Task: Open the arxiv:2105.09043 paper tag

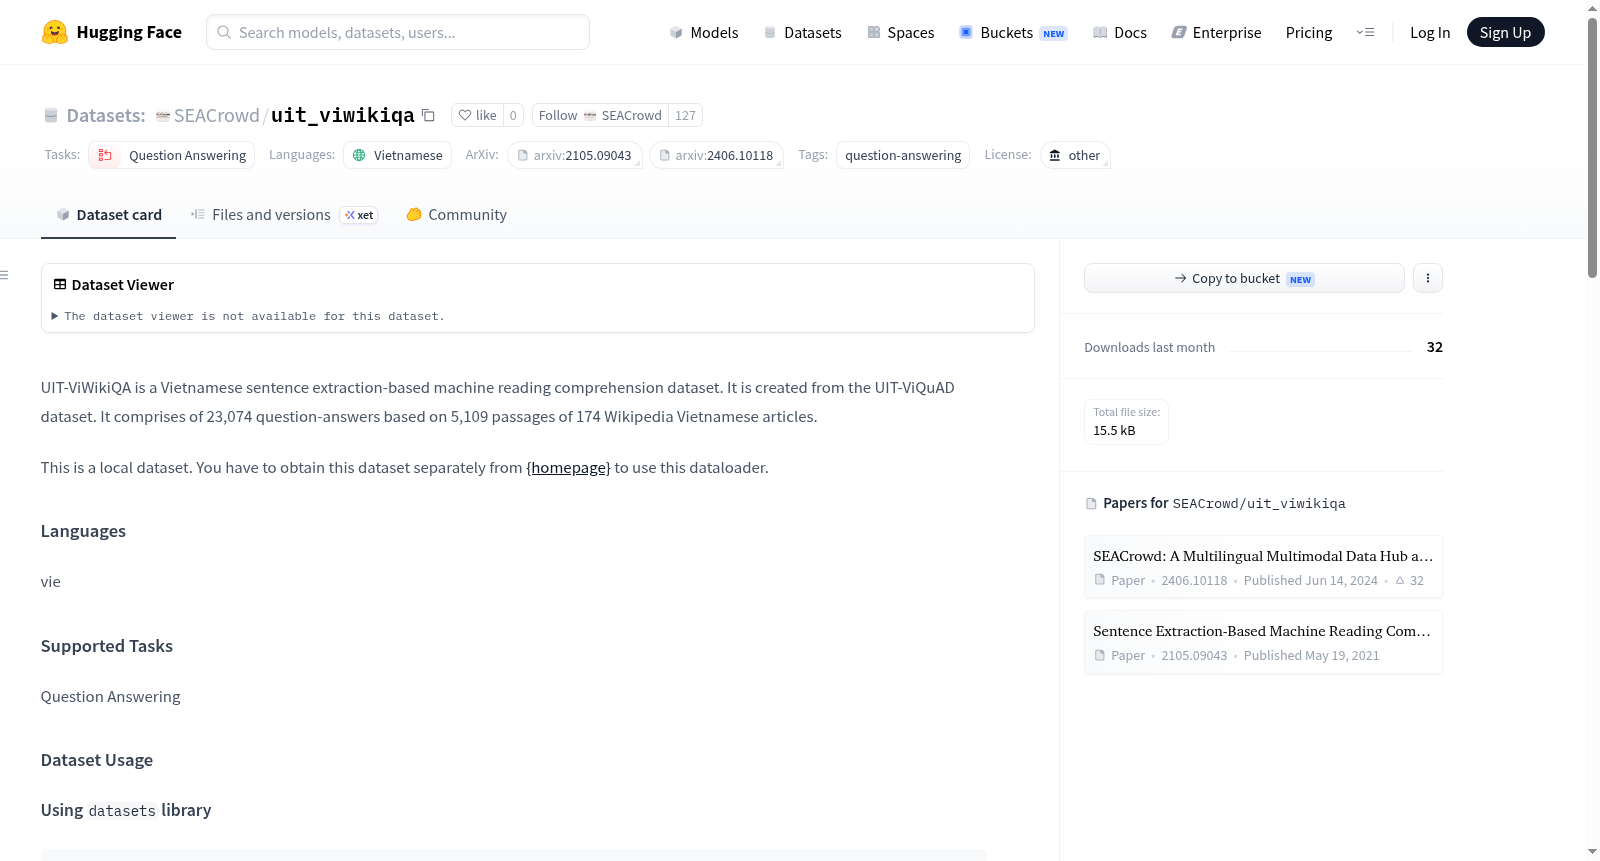Action: tap(575, 155)
